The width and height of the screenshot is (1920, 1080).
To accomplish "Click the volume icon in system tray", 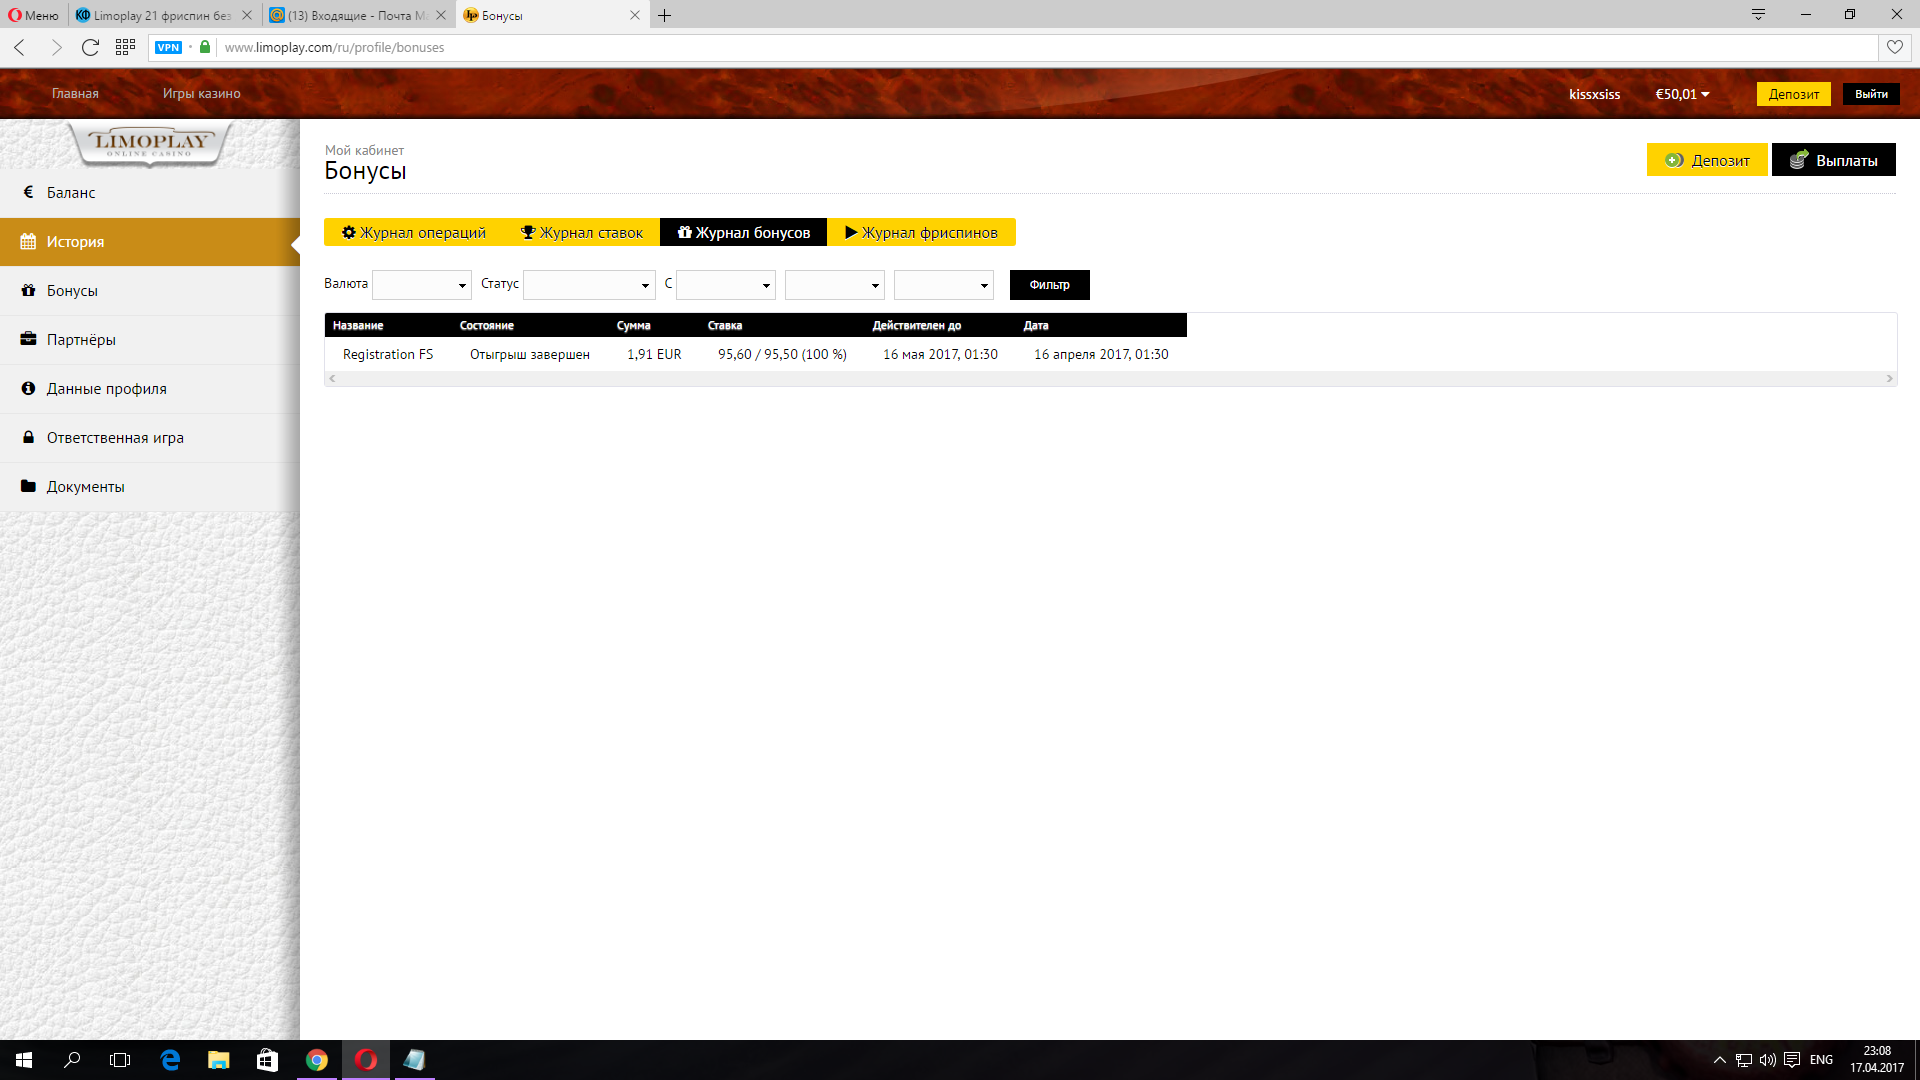I will pos(1767,1060).
